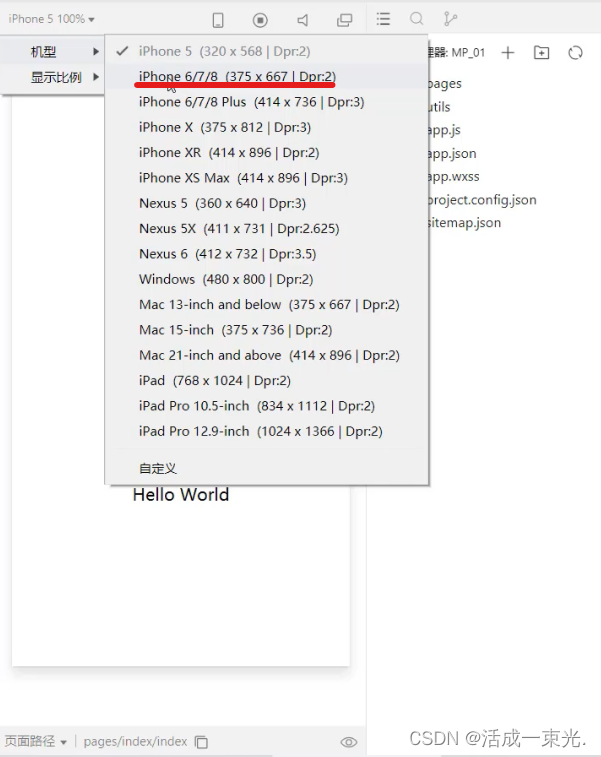Click the Hello World text in simulator
601x757 pixels.
181,494
